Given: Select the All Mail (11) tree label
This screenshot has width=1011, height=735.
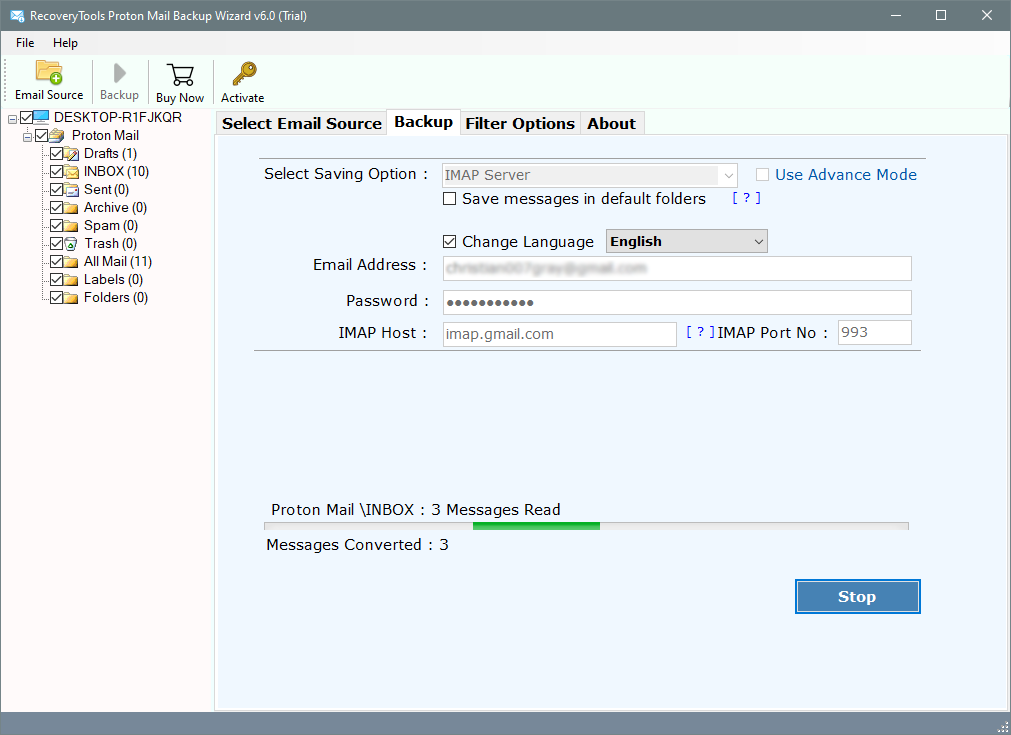Looking at the screenshot, I should pyautogui.click(x=118, y=262).
